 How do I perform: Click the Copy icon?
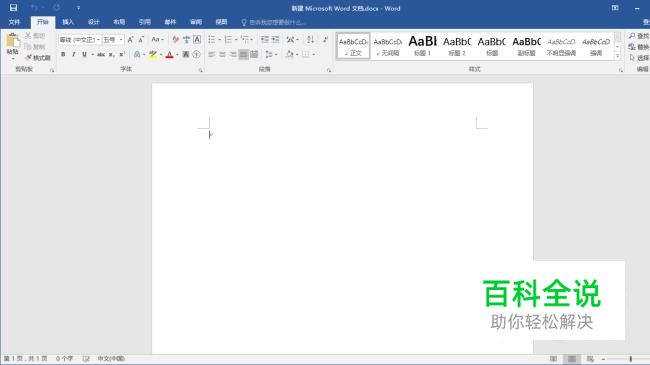[x=28, y=46]
